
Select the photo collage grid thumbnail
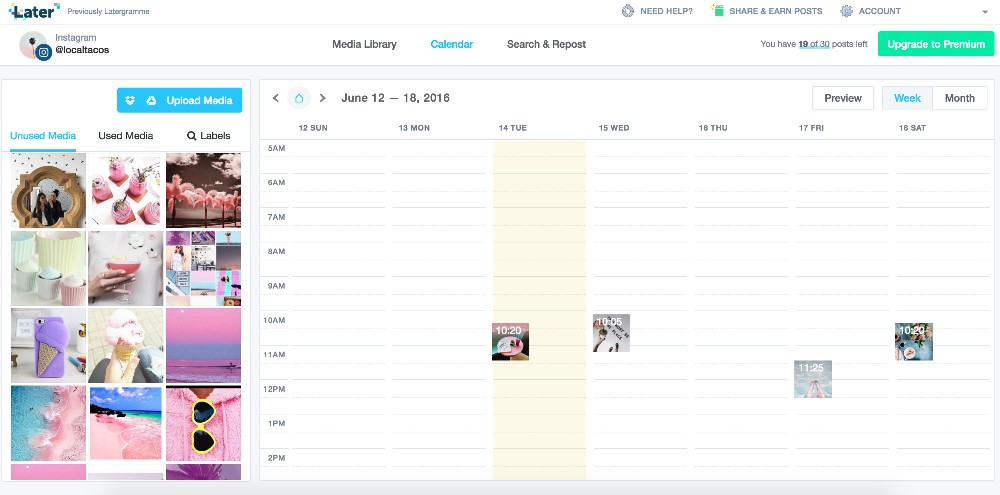[x=203, y=269]
